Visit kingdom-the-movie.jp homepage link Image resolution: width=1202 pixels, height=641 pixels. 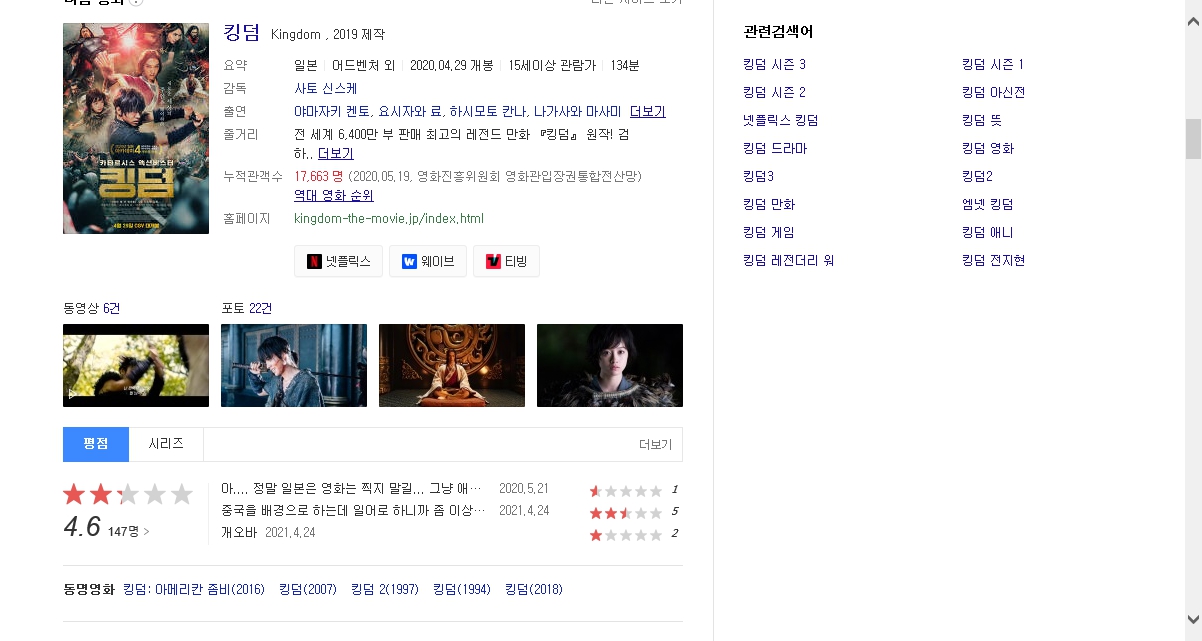[389, 218]
